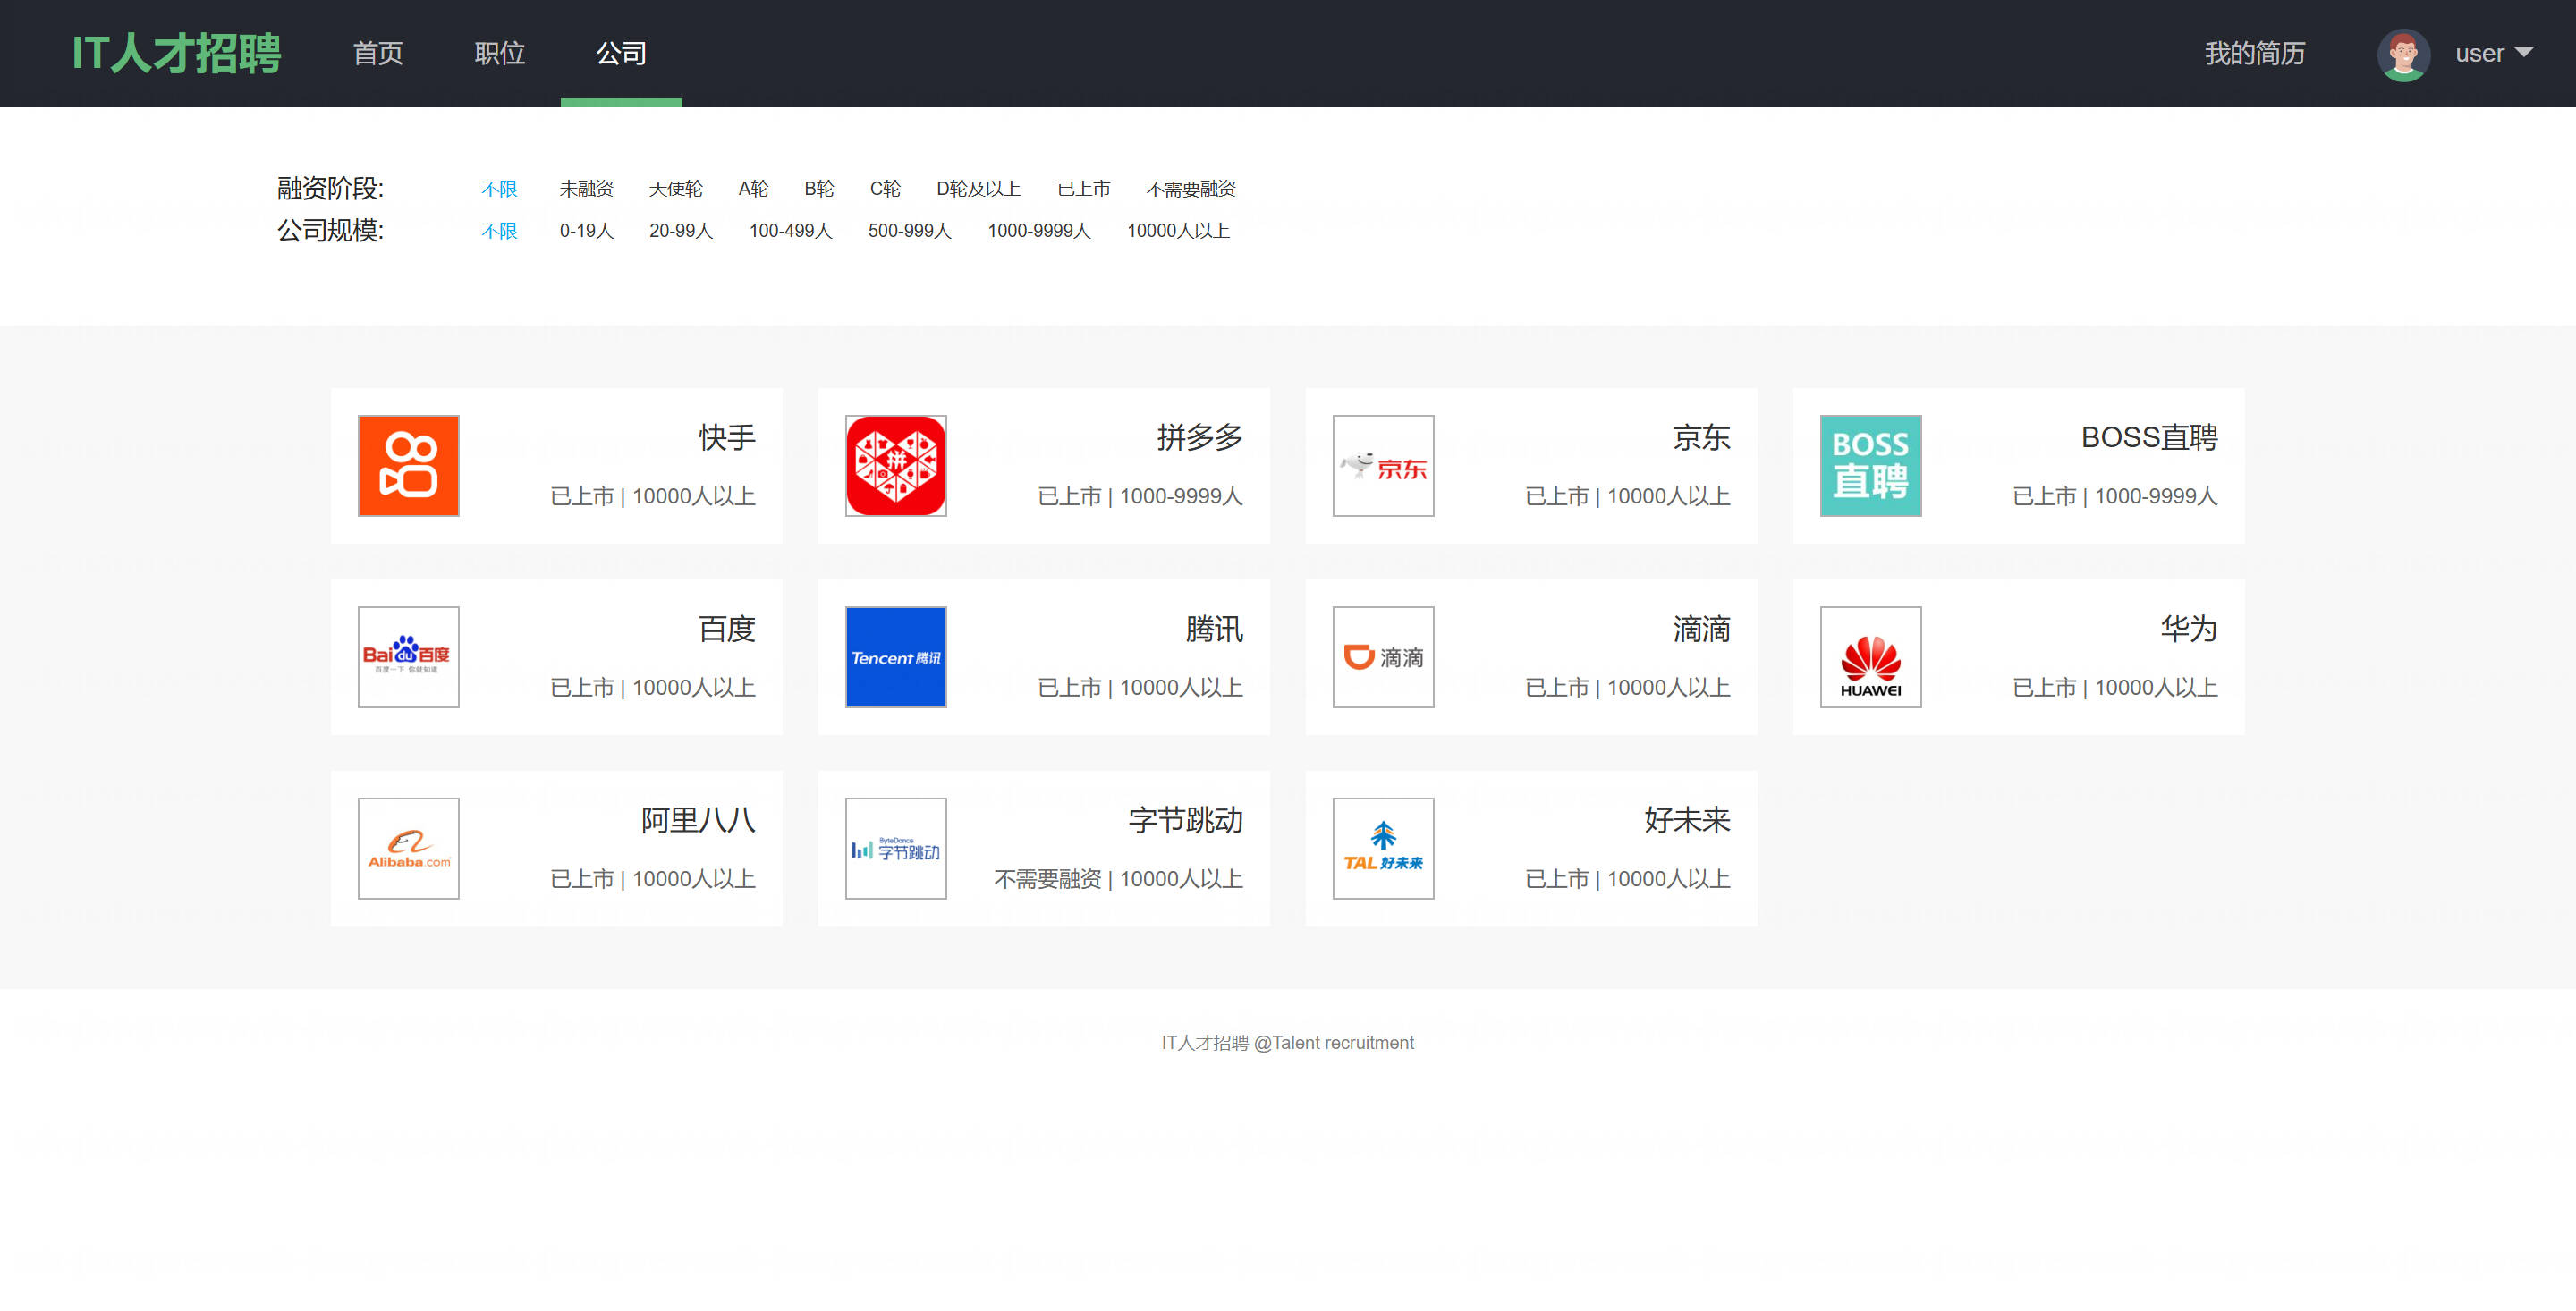Screen dimensions: 2576x1311
Task: Click the IT人才招聘 site logo
Action: pyautogui.click(x=176, y=53)
